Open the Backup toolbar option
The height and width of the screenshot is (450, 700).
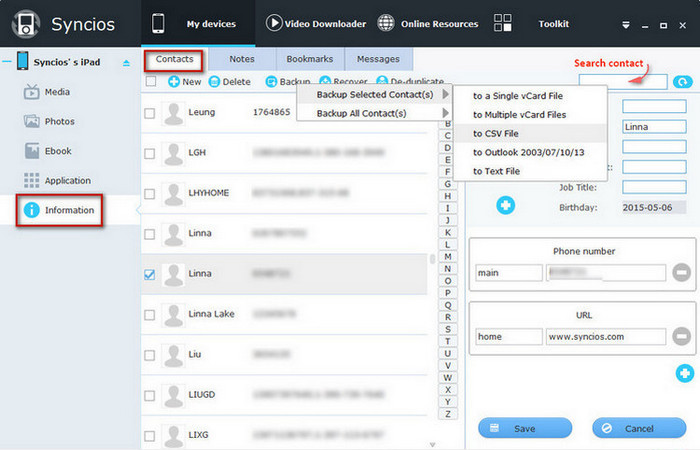coord(288,82)
